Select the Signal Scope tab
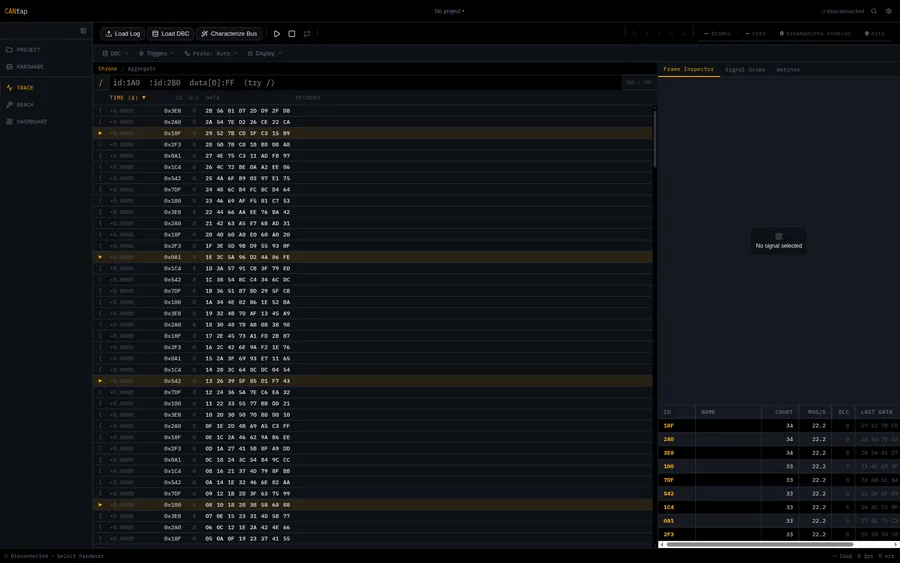The height and width of the screenshot is (563, 900). point(744,69)
